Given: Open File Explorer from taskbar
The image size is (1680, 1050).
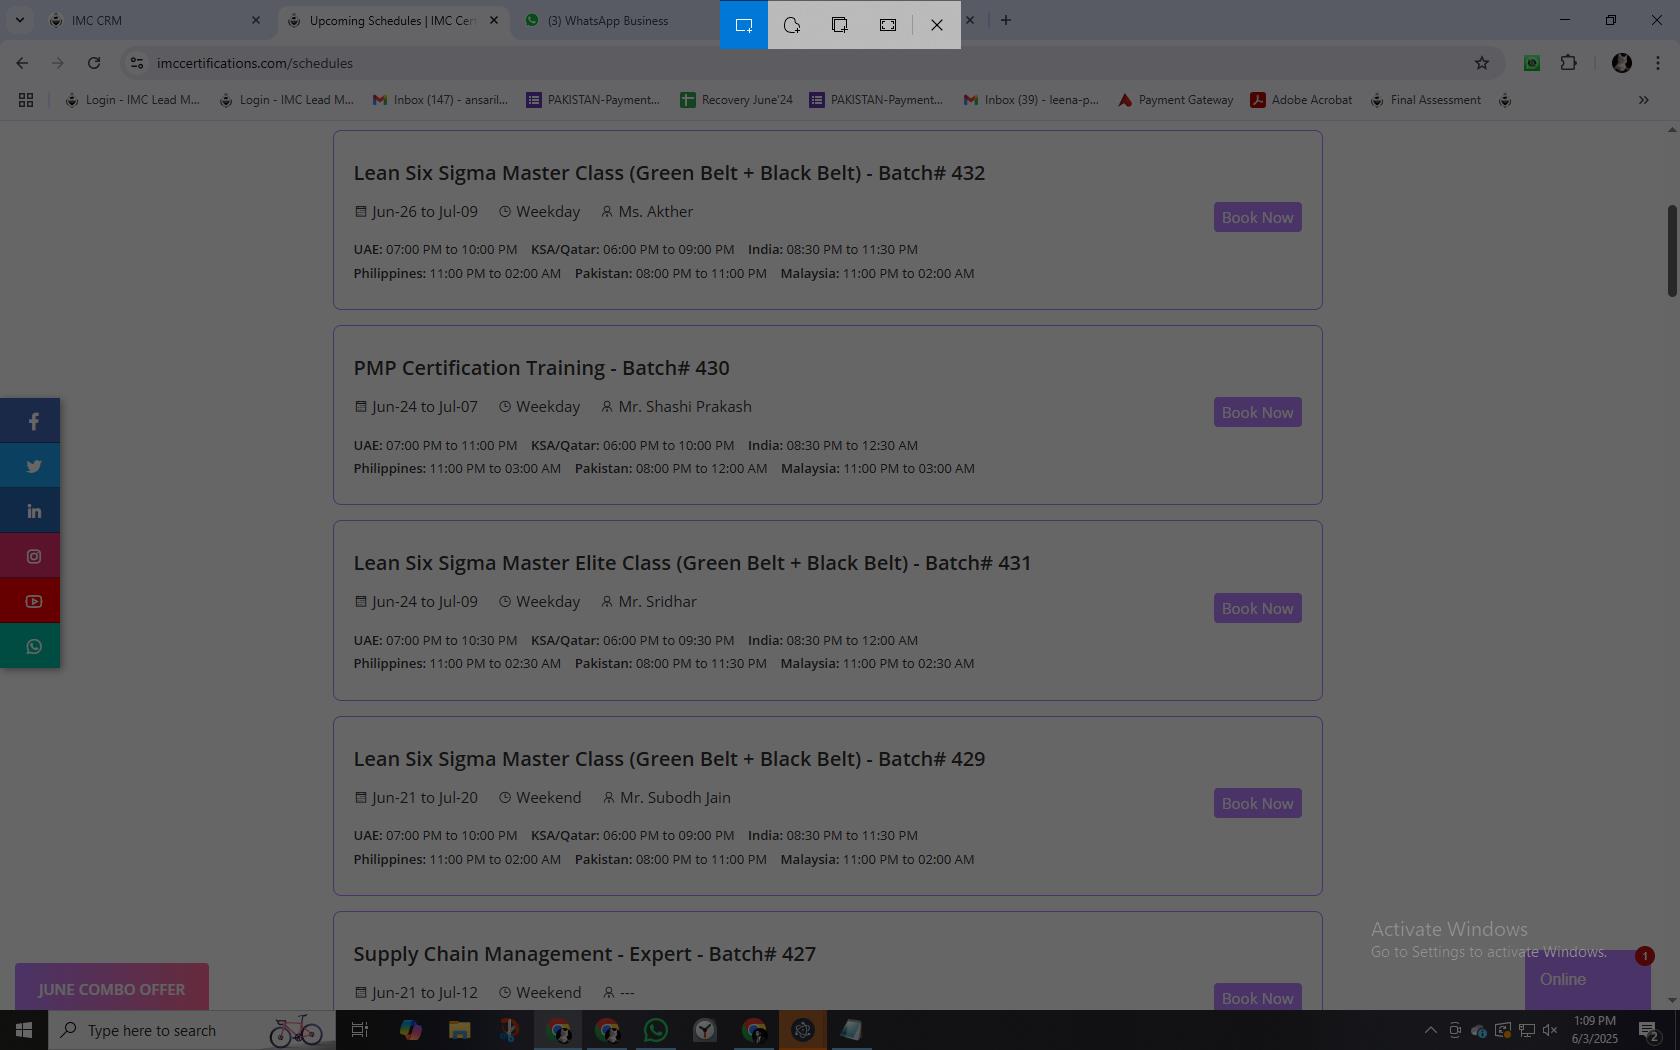Looking at the screenshot, I should pyautogui.click(x=459, y=1030).
